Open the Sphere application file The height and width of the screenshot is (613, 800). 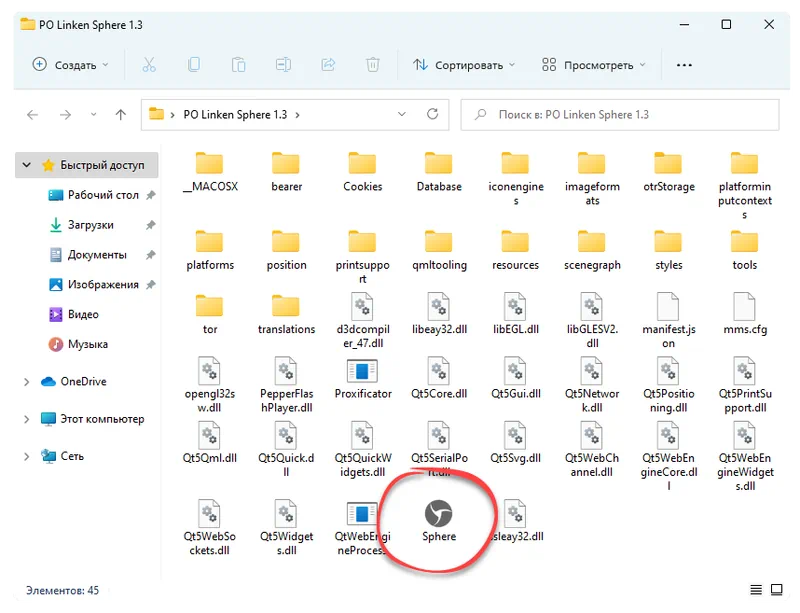click(439, 521)
